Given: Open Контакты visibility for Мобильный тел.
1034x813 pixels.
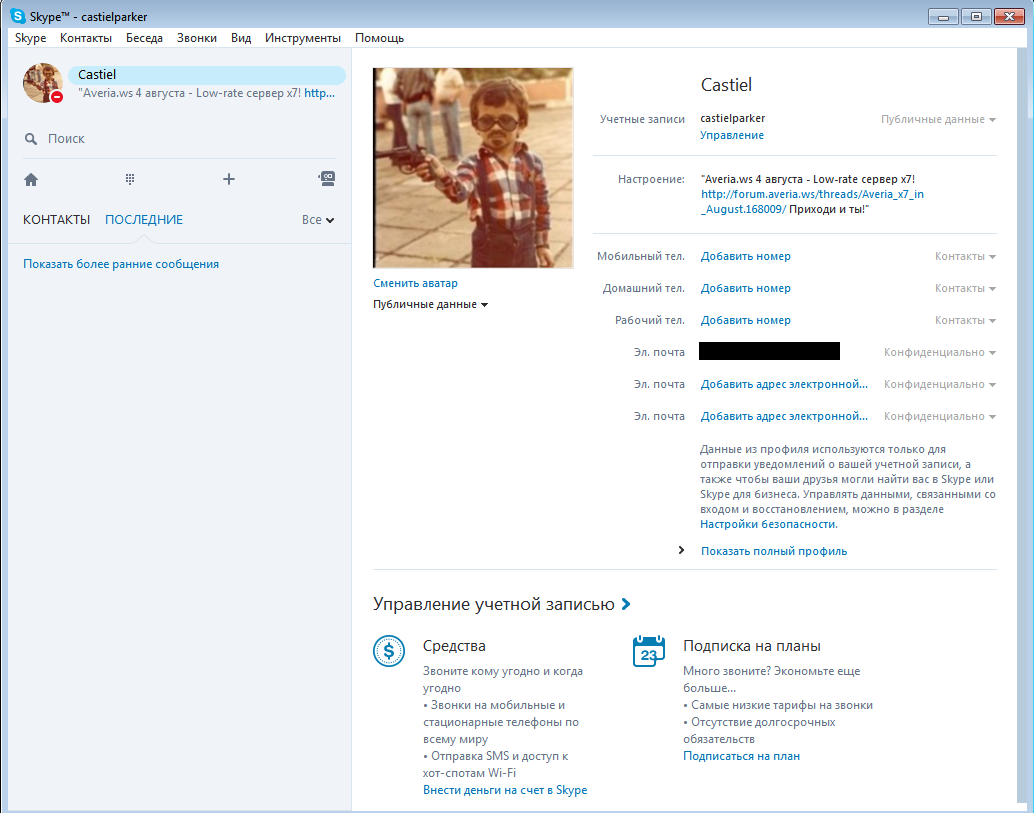Looking at the screenshot, I should point(965,256).
